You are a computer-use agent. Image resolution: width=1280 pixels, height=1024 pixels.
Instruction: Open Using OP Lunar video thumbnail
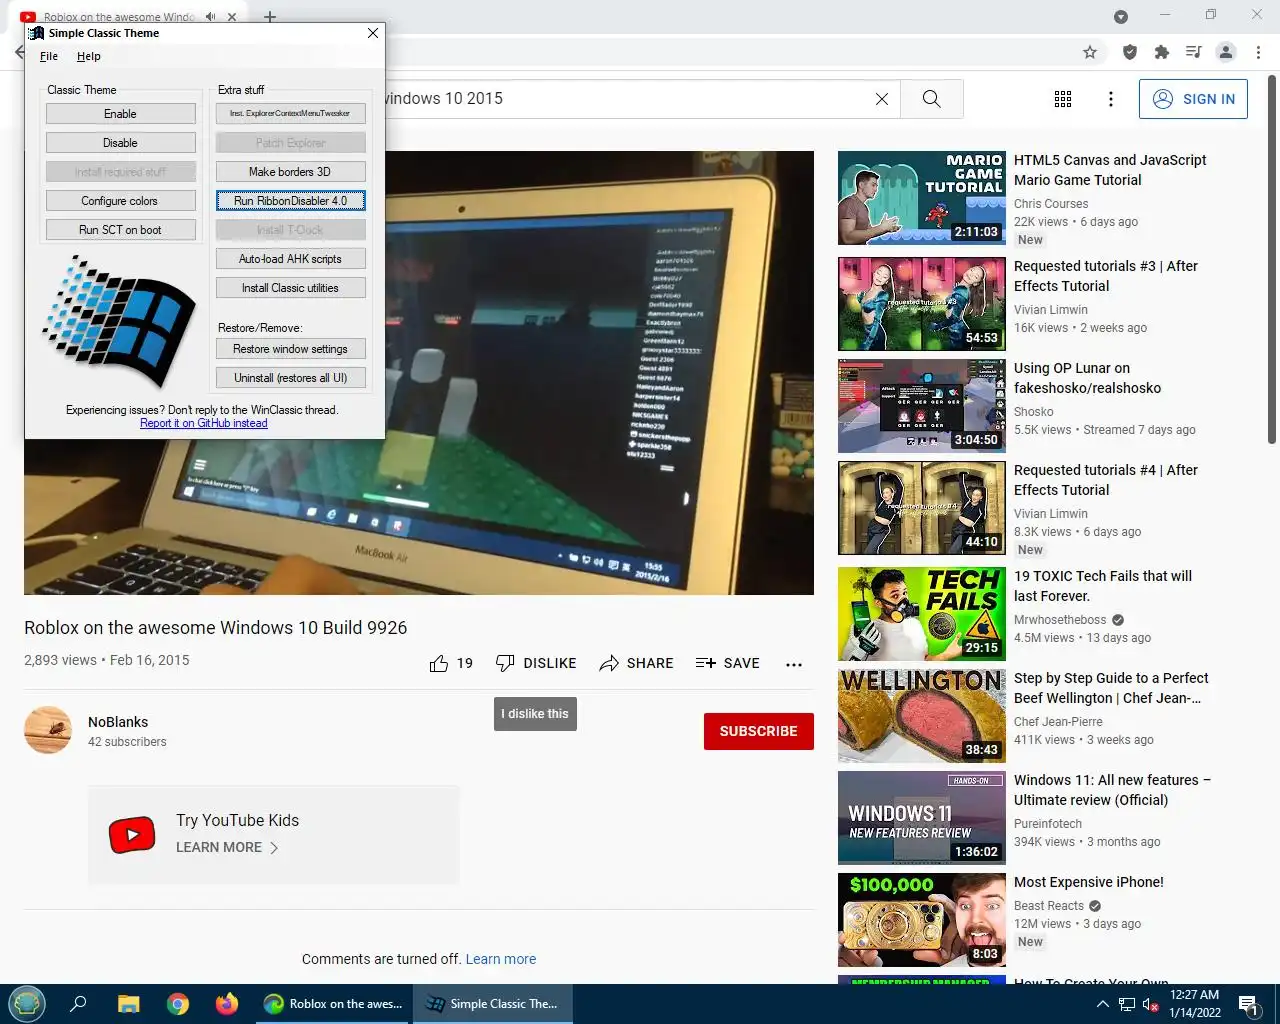coord(921,406)
